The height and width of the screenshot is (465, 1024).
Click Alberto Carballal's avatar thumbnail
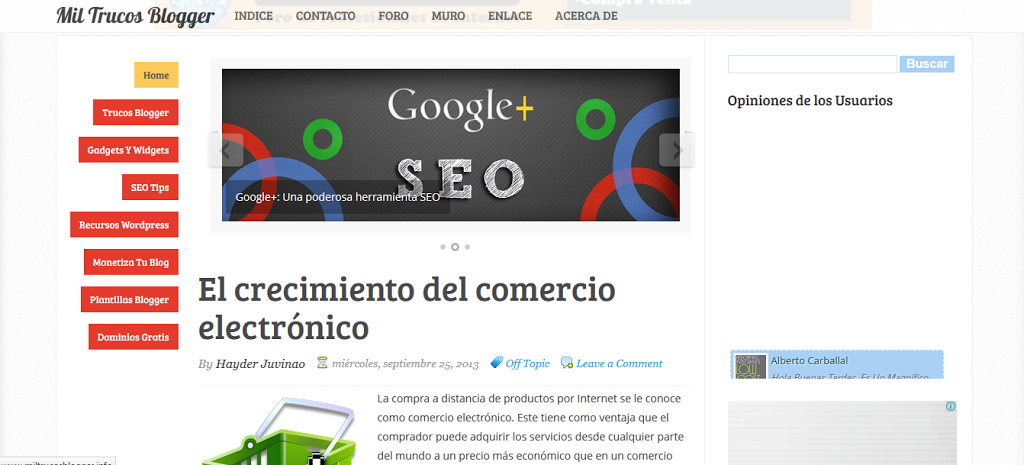point(750,366)
